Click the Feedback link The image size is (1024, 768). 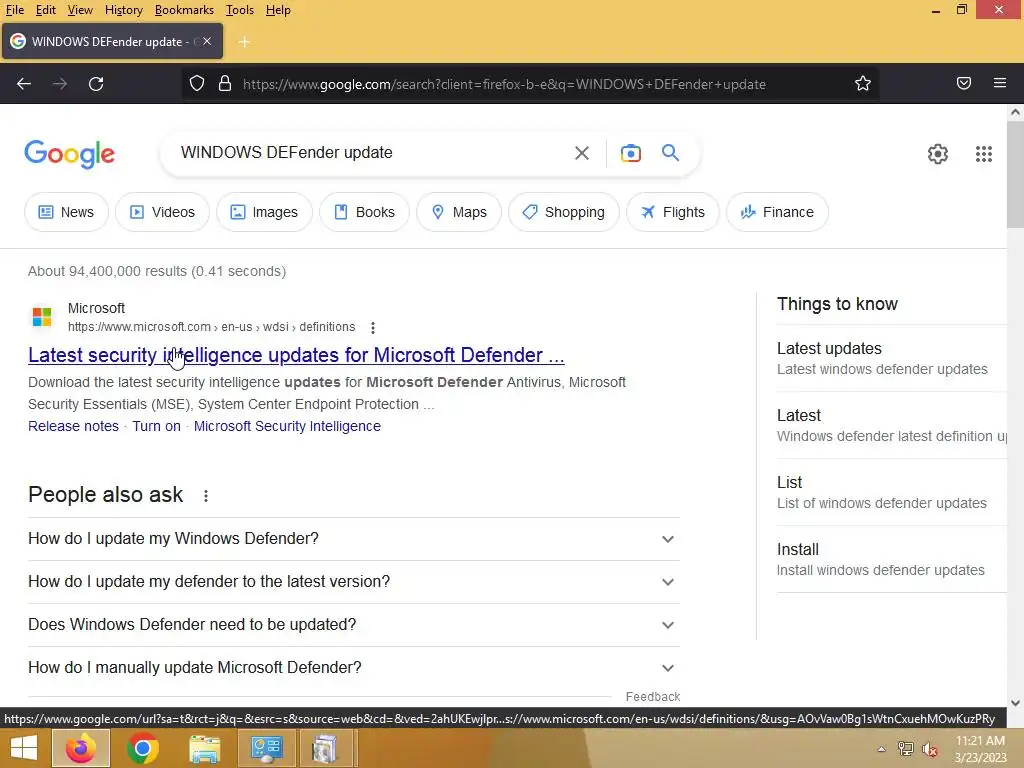click(x=652, y=697)
